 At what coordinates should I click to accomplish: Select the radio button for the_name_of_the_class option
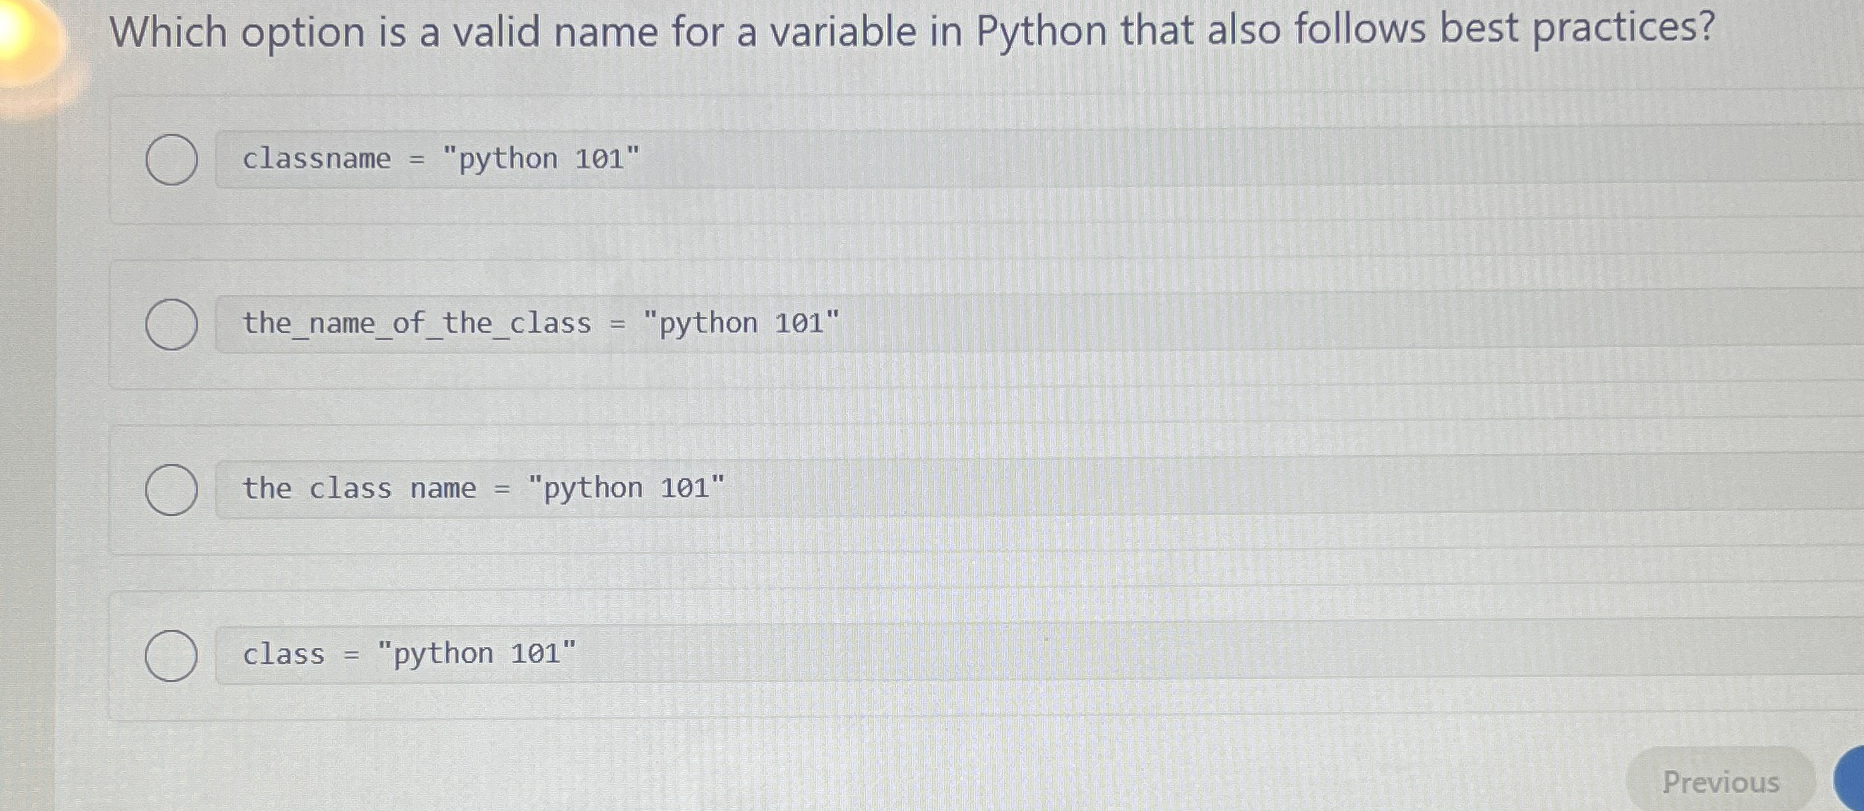[x=171, y=324]
